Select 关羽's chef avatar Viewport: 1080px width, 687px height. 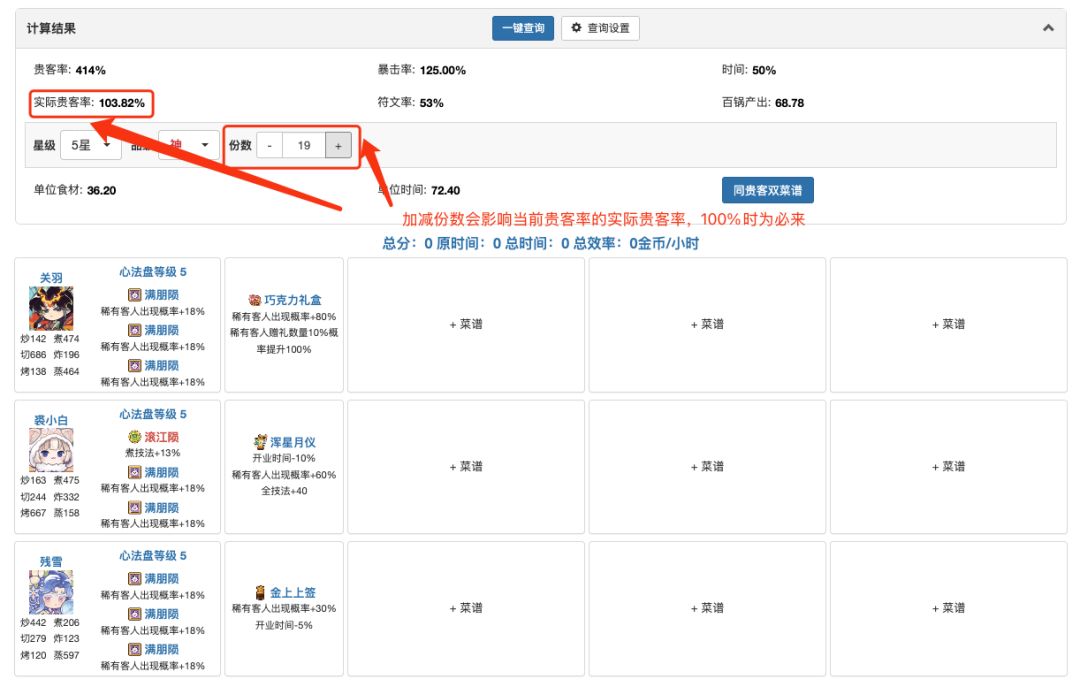click(x=51, y=308)
